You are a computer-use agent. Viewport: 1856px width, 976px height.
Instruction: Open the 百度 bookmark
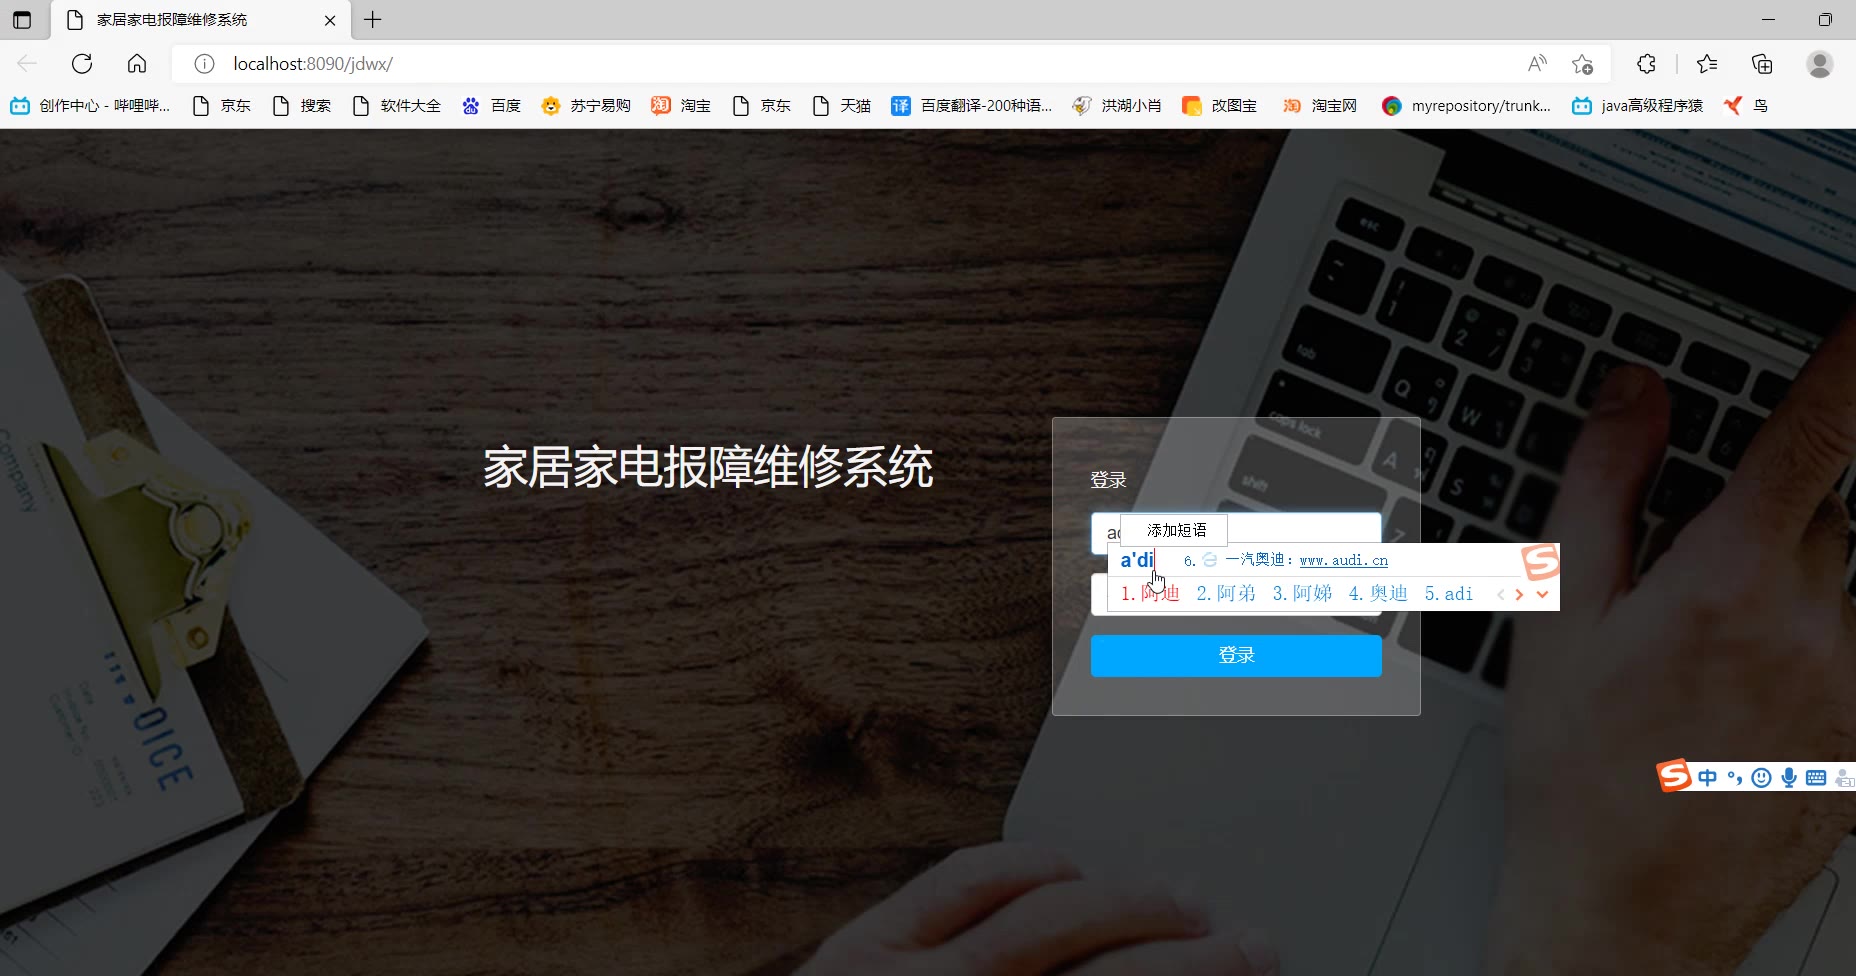(x=491, y=106)
